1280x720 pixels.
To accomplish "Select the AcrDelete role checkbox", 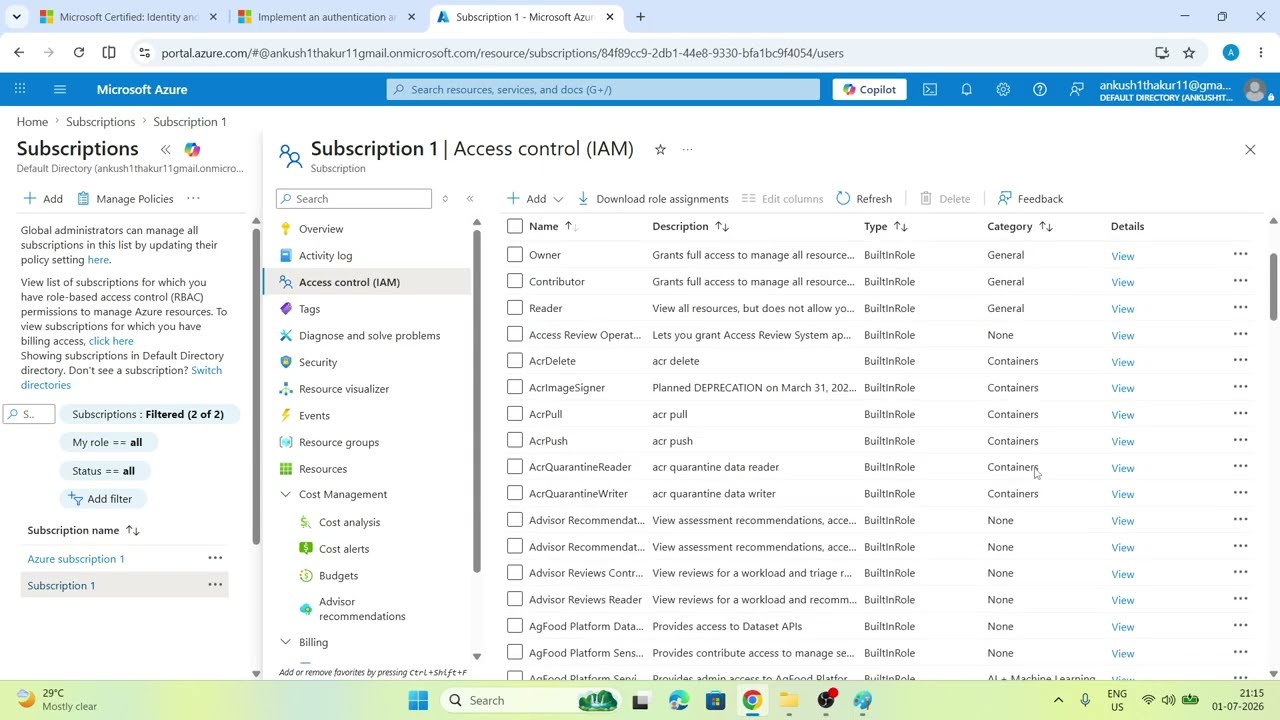I will [515, 360].
